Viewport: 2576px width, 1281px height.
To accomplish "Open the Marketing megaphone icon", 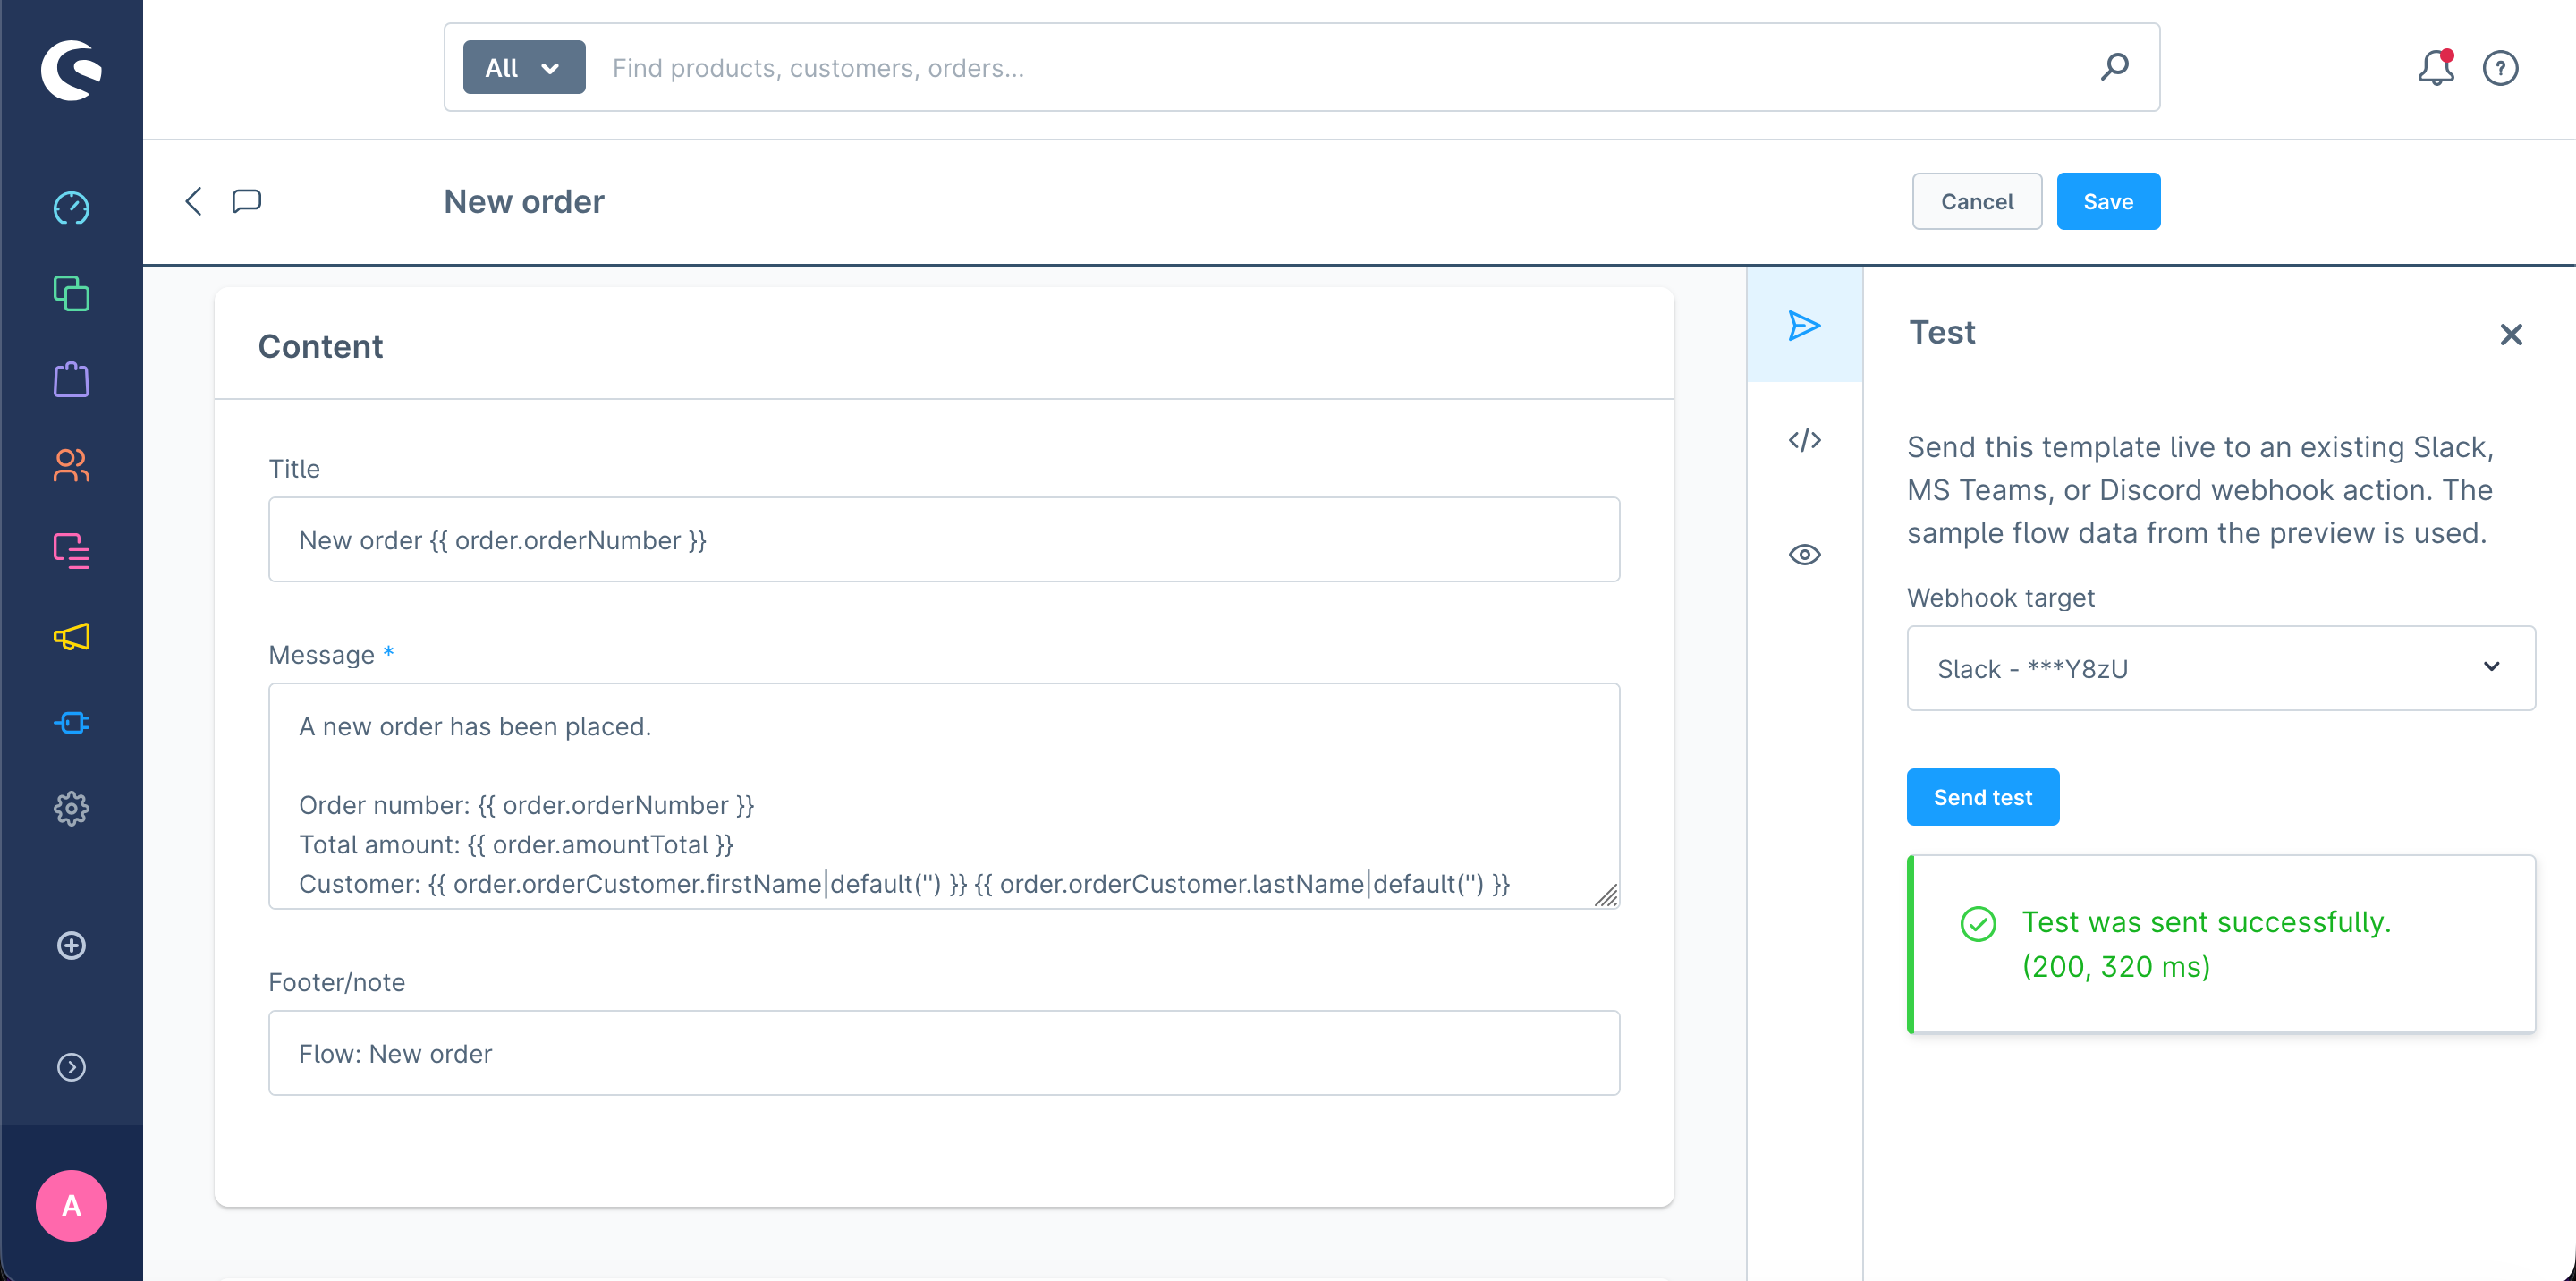I will click(71, 637).
